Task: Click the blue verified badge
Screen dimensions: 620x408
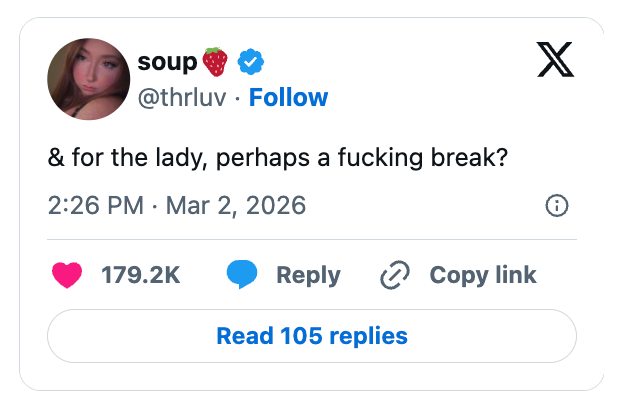Action: click(250, 63)
